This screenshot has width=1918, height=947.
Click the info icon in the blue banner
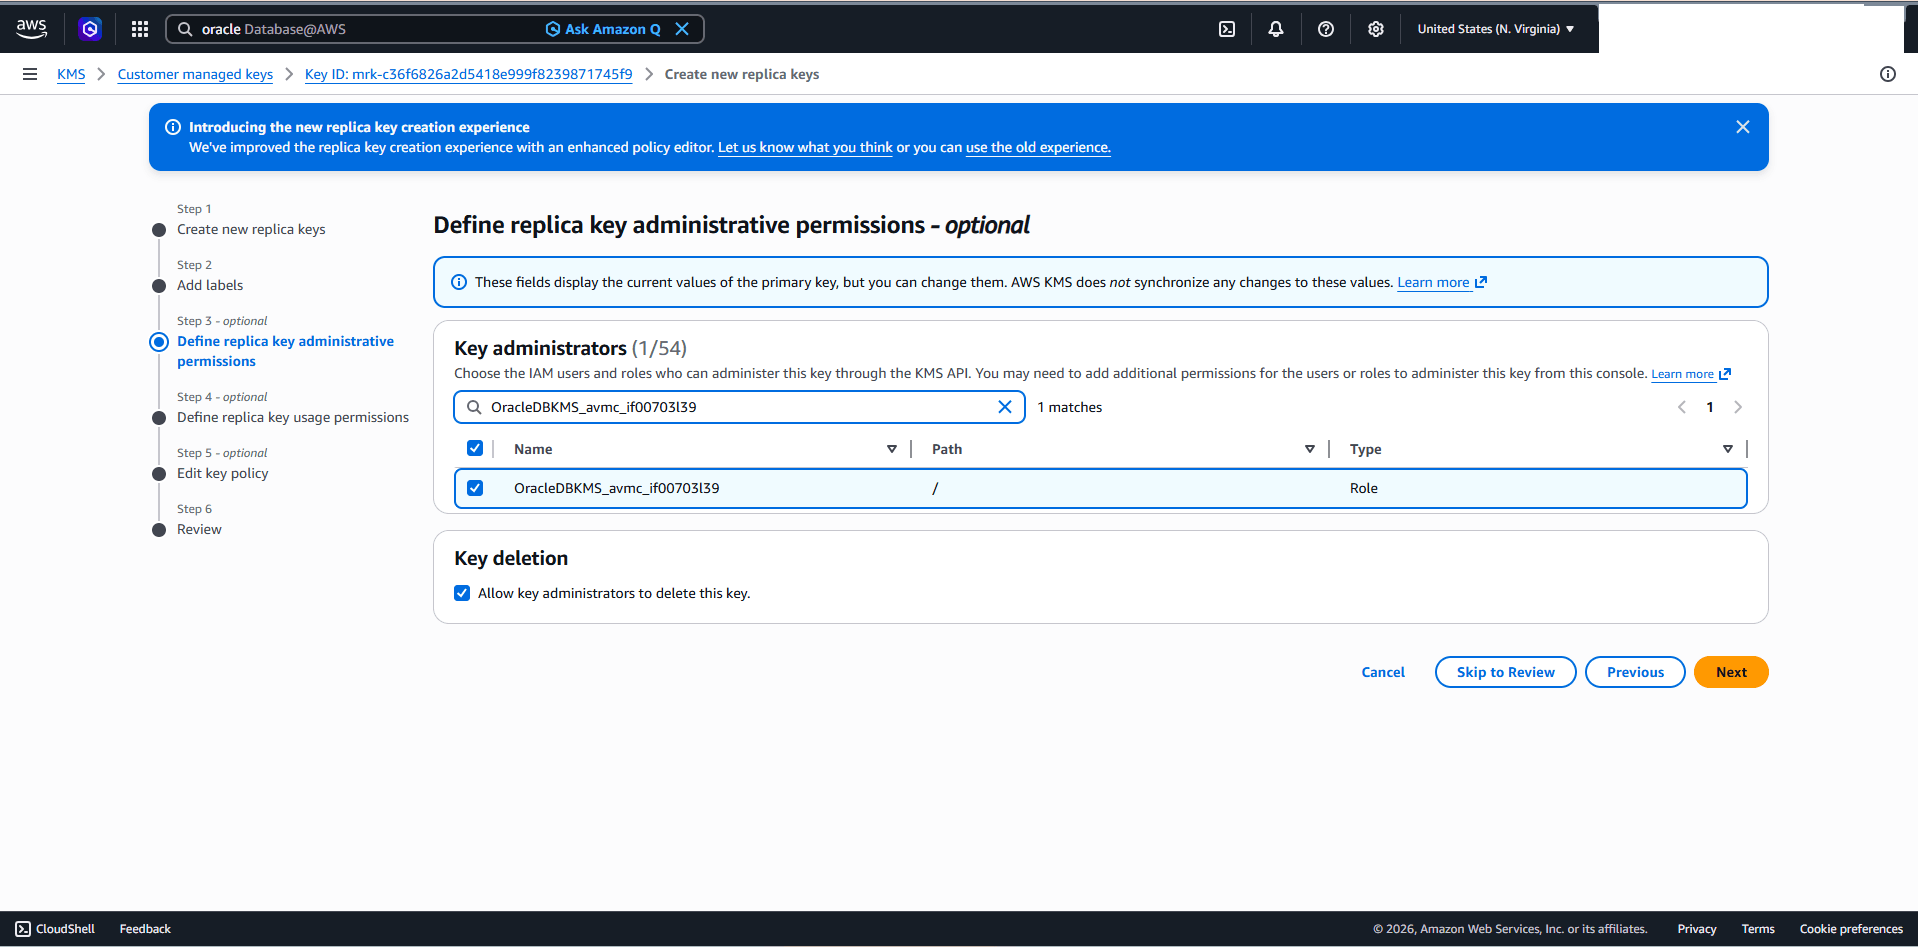(173, 127)
